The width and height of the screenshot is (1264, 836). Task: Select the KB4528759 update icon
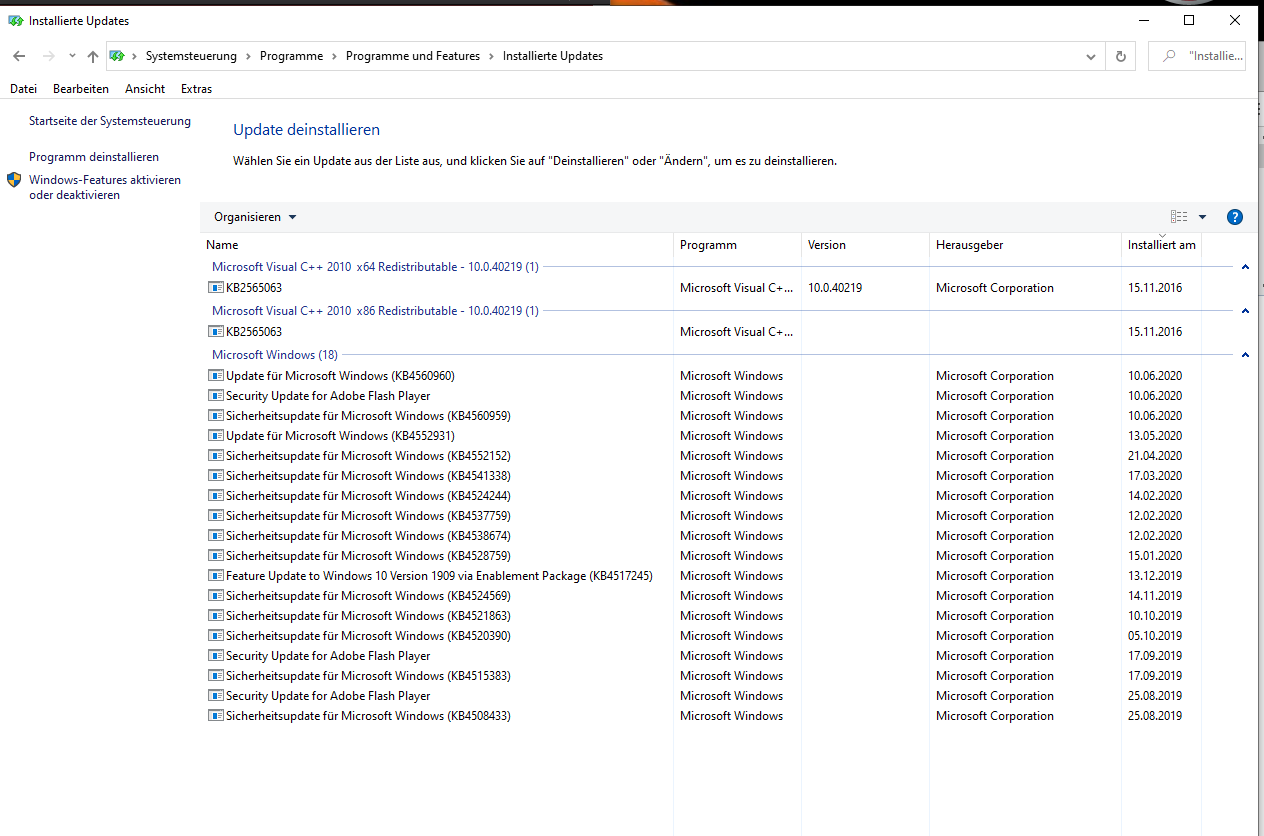(x=215, y=556)
